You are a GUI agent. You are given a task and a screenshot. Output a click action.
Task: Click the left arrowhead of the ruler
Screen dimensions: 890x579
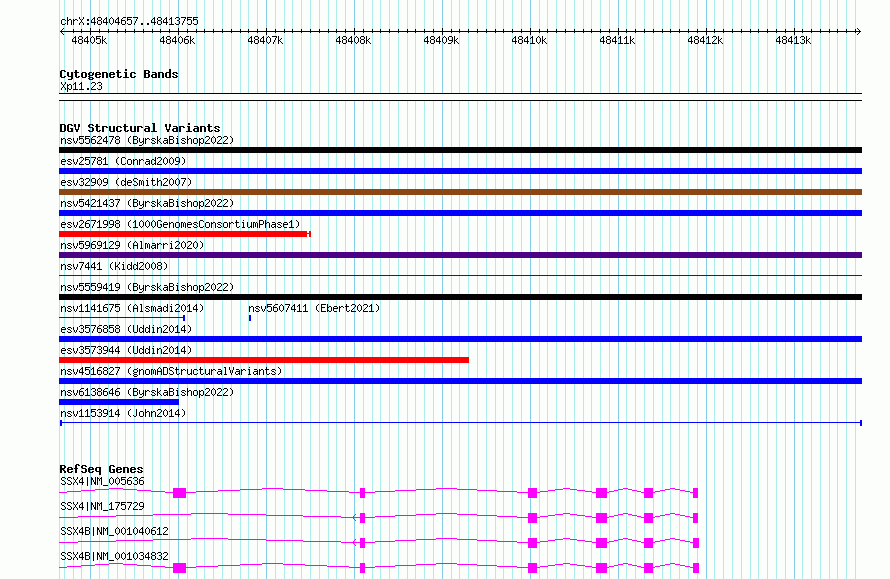pos(62,31)
